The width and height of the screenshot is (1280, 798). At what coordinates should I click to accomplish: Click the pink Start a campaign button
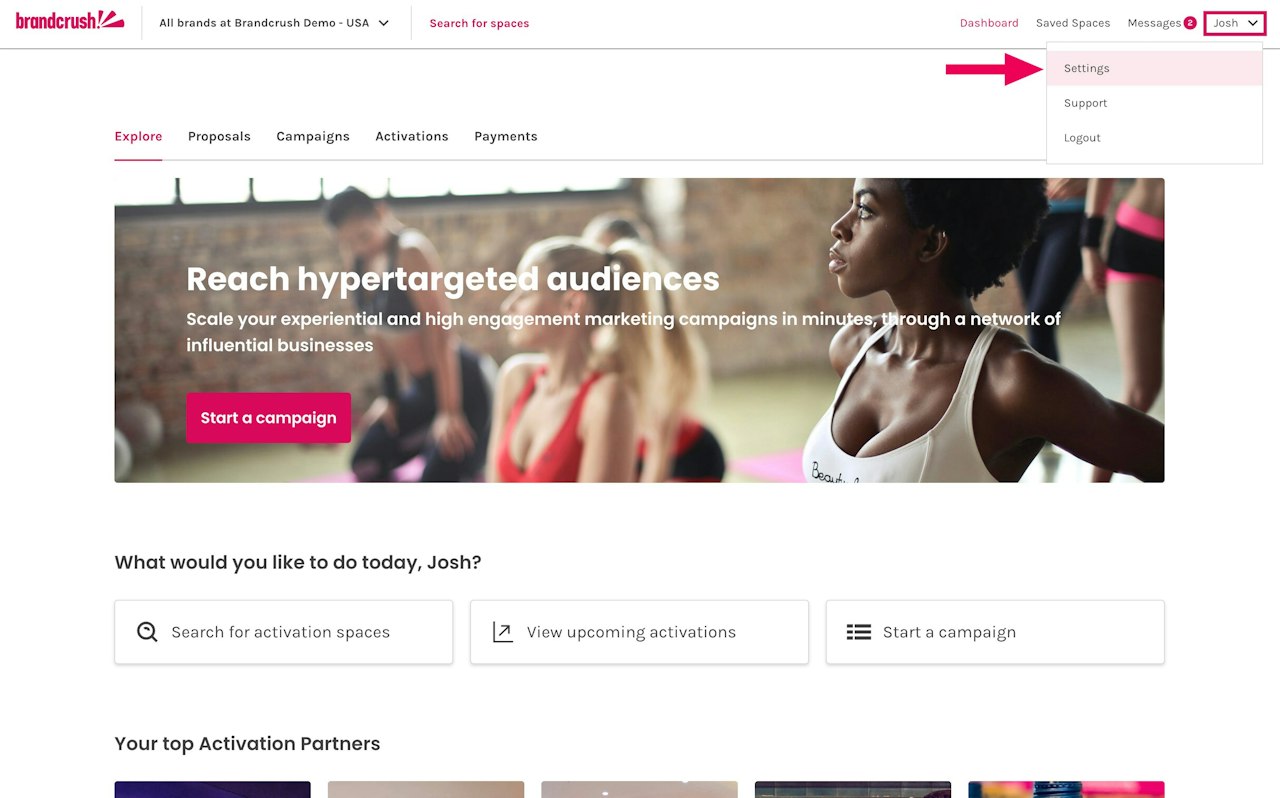pyautogui.click(x=268, y=418)
